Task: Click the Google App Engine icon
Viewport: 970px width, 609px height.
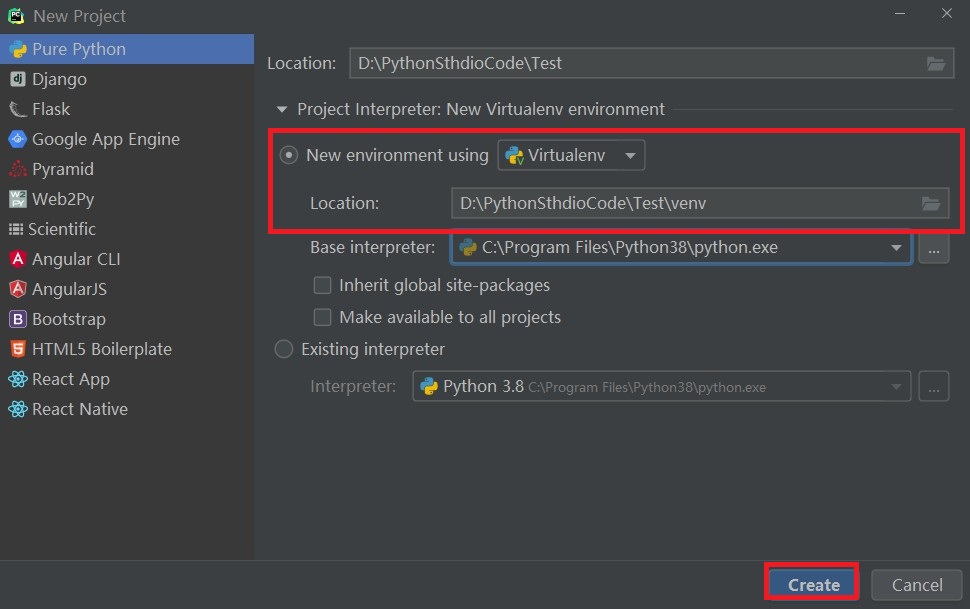Action: point(17,139)
